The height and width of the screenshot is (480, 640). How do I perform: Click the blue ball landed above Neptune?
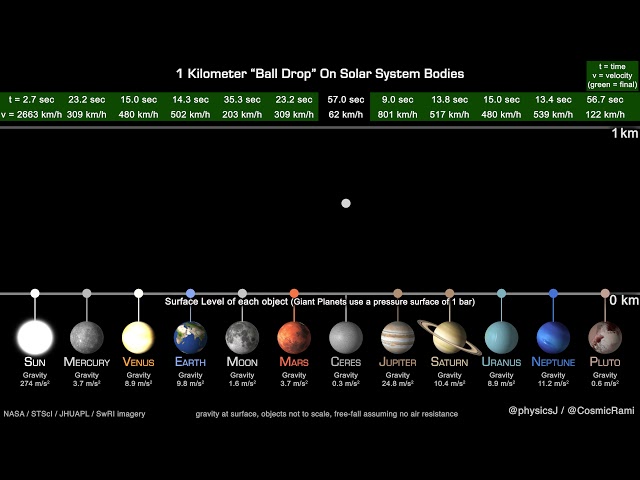click(553, 293)
